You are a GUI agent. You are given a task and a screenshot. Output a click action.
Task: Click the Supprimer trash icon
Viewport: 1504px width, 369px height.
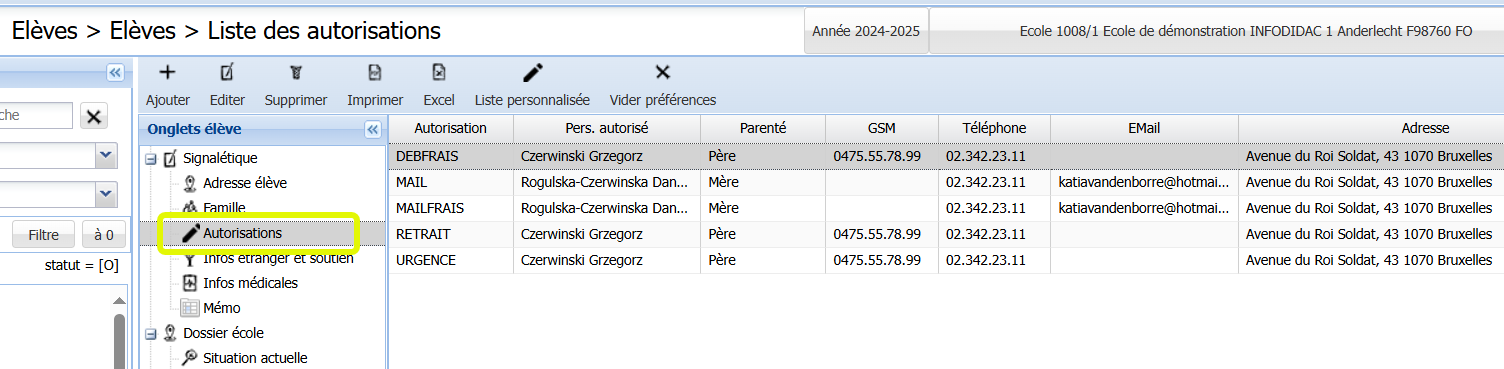tap(295, 72)
